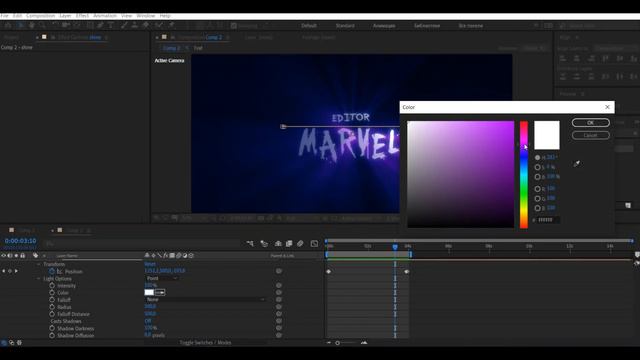Click Reset link on Transform row
The height and width of the screenshot is (360, 640).
click(x=150, y=264)
